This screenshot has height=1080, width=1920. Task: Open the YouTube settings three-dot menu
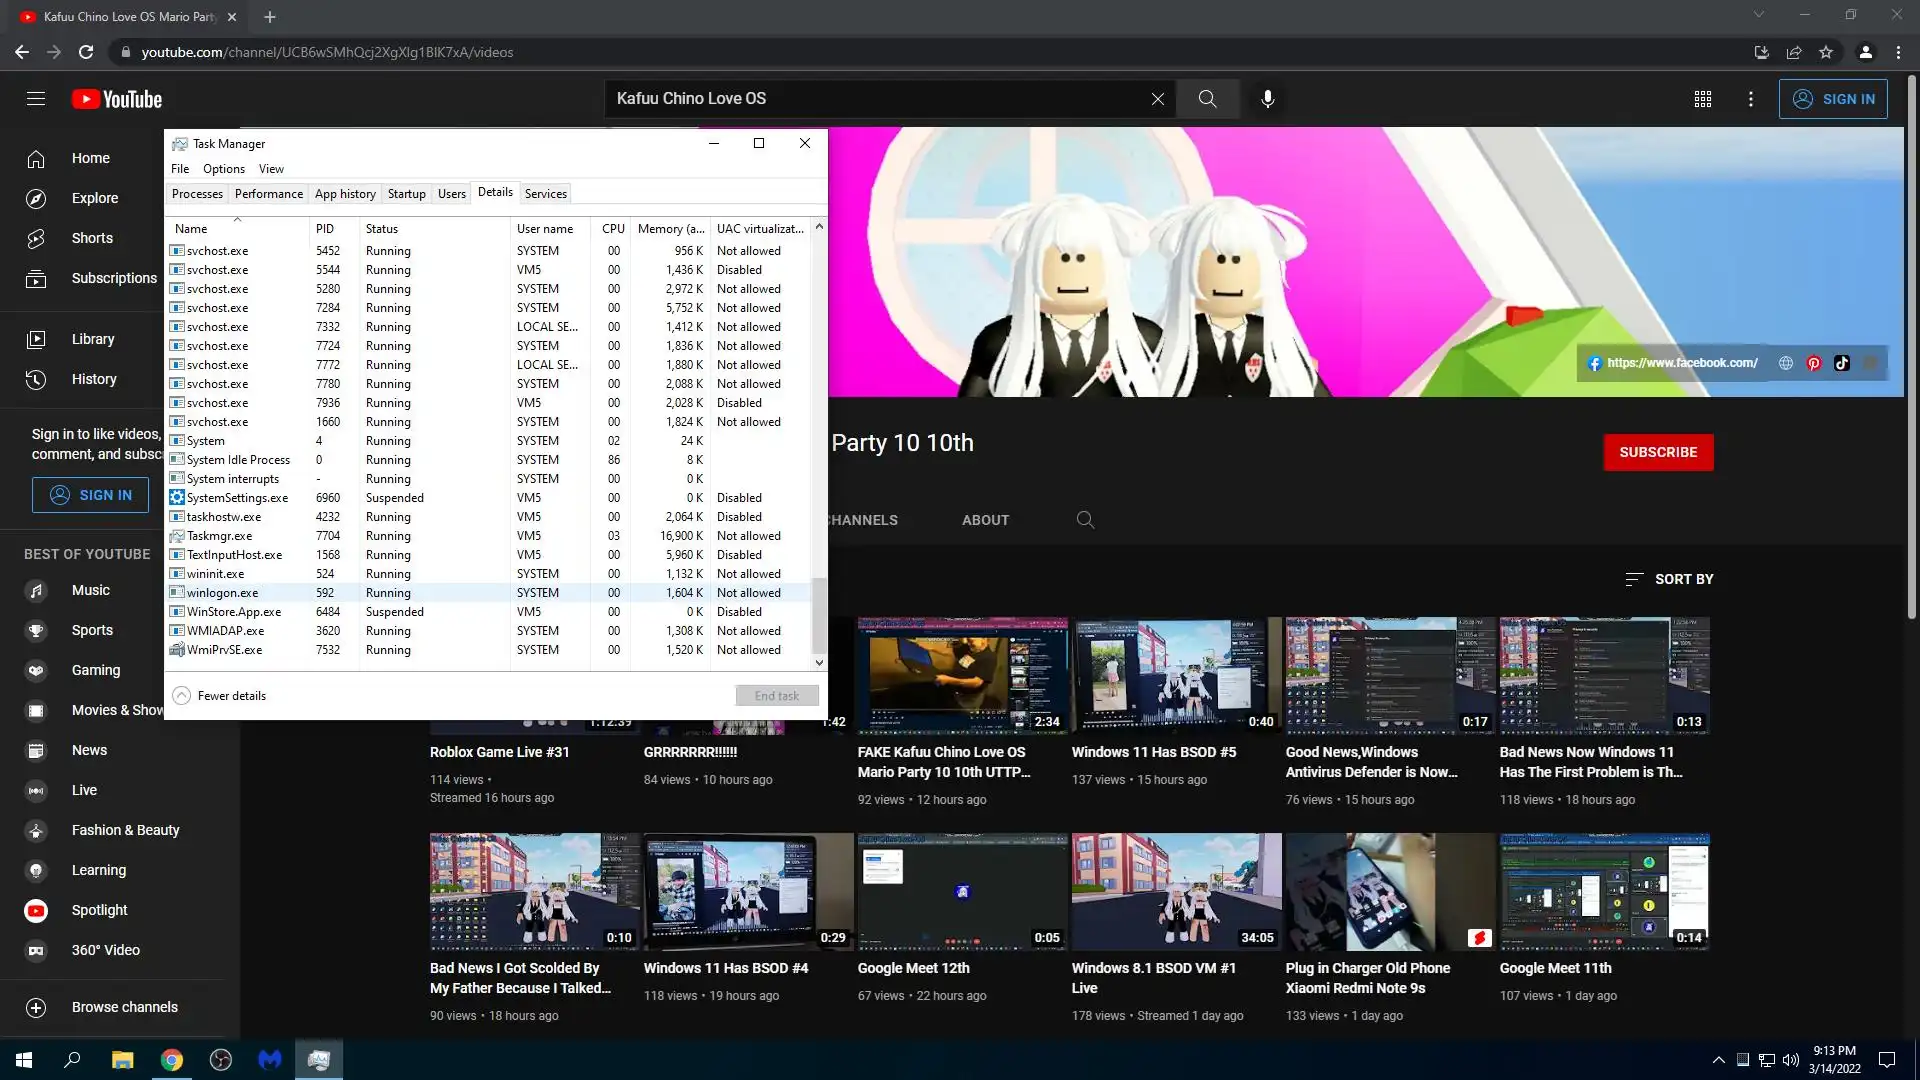[1750, 99]
